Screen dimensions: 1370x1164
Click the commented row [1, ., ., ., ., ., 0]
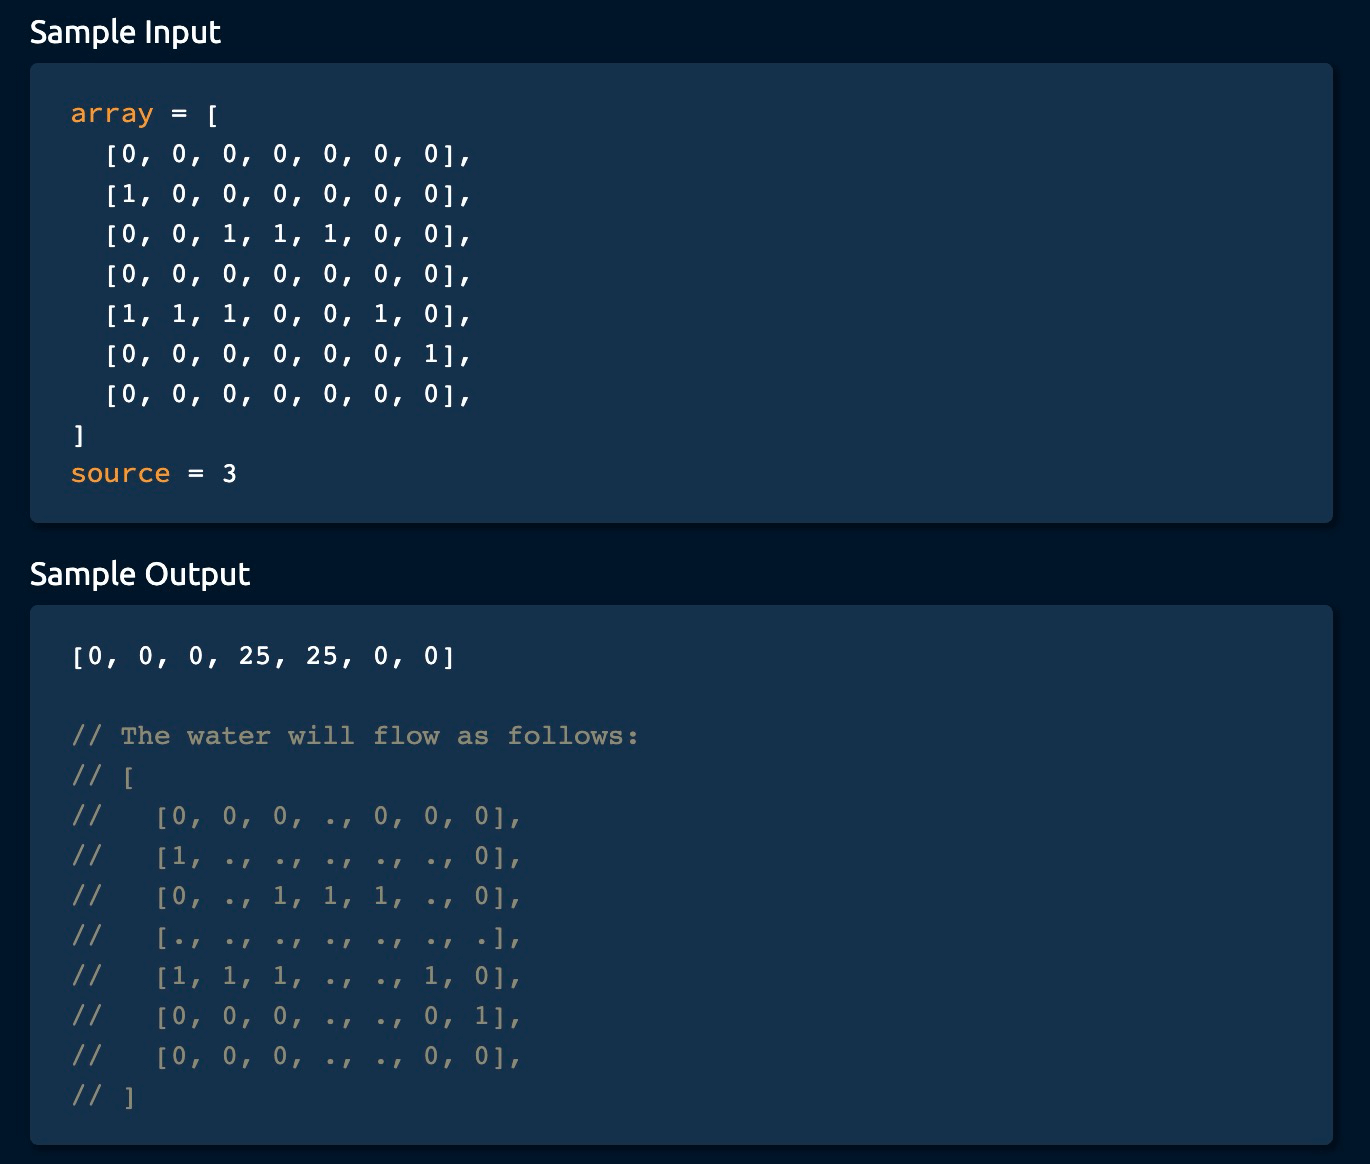[x=338, y=856]
